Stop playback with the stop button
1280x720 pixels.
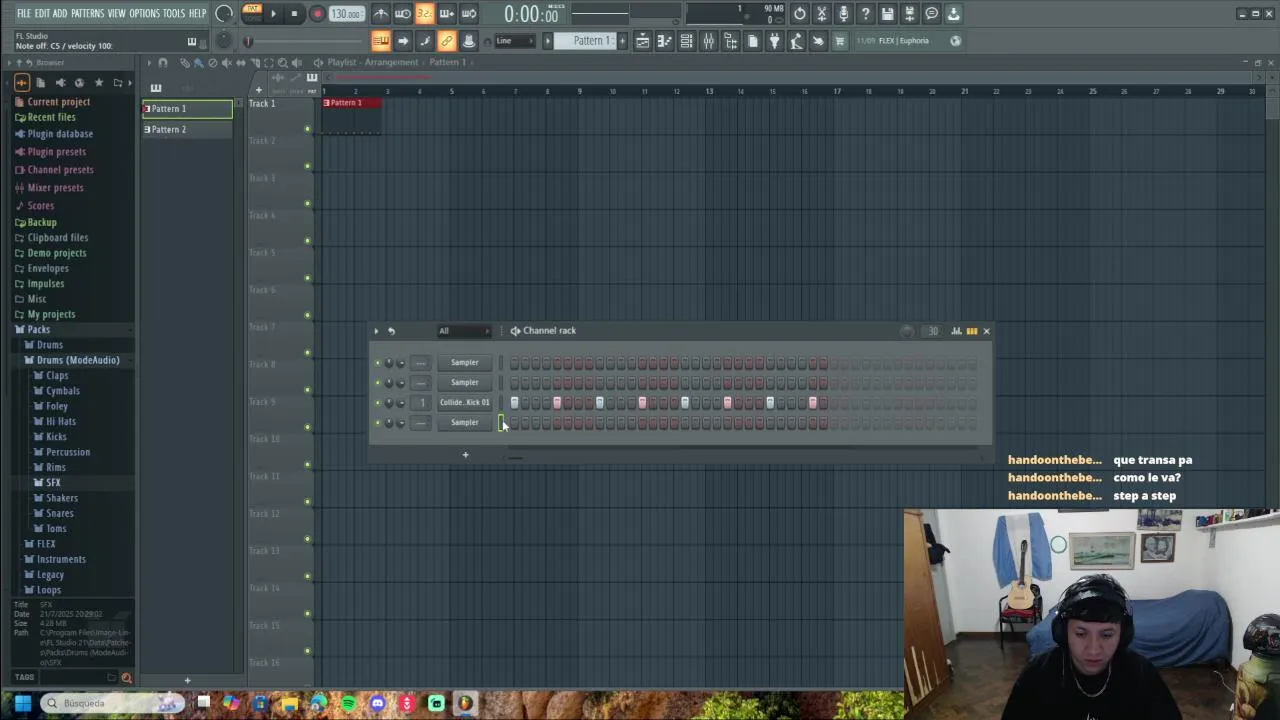pos(294,14)
